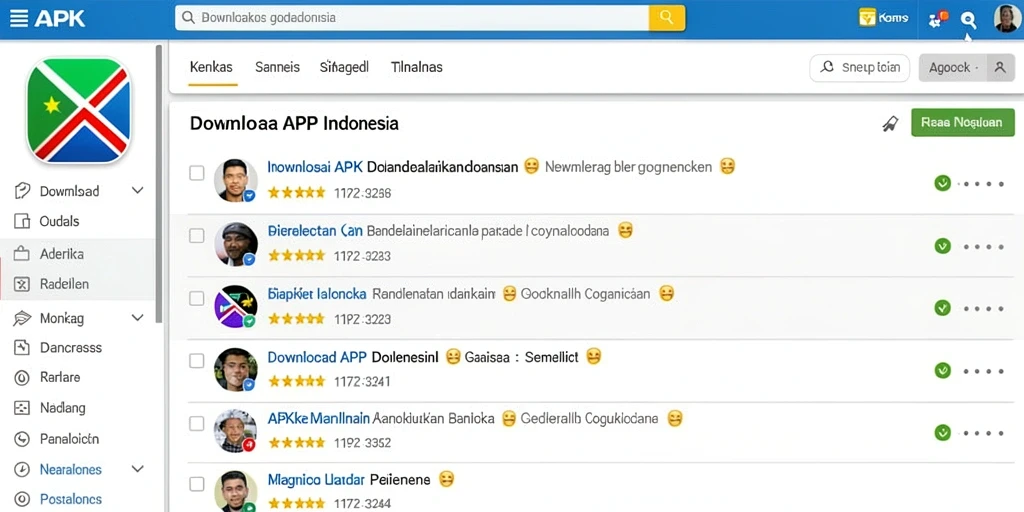Click the Radellen sidebar icon
This screenshot has height=512, width=1024.
click(x=22, y=284)
